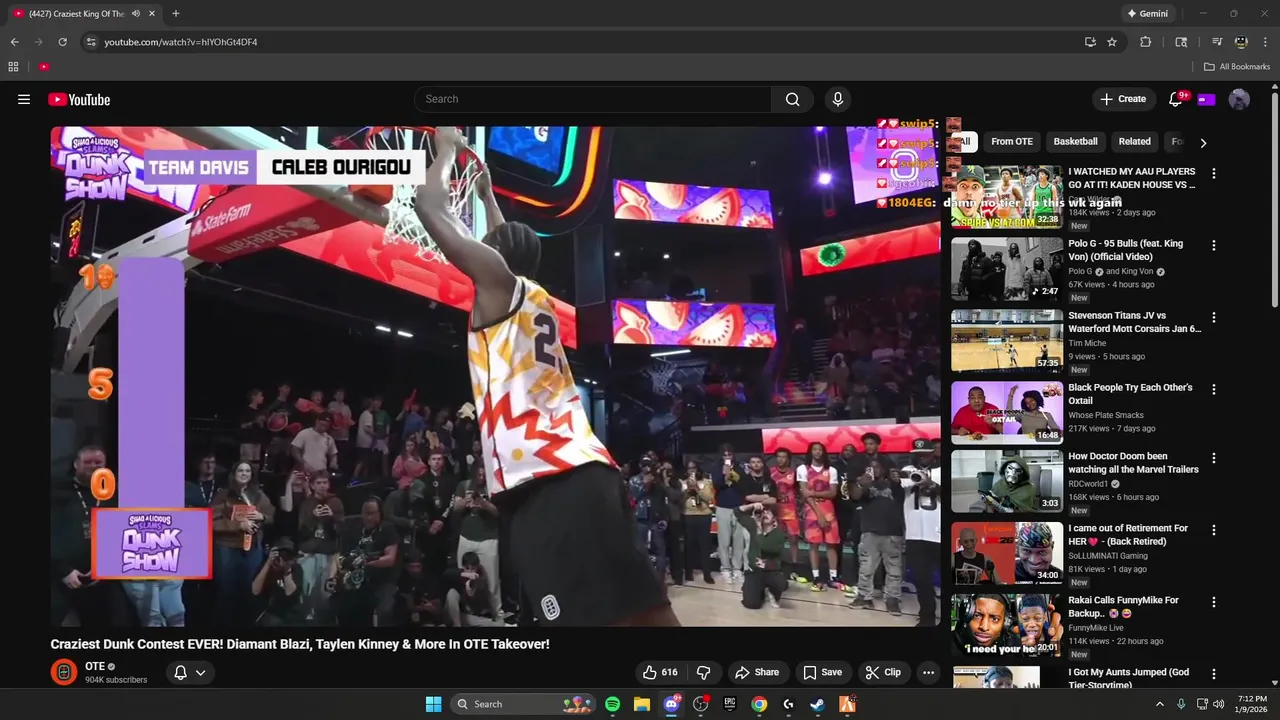Reload the page in browser toolbar
1280x720 pixels.
(62, 42)
